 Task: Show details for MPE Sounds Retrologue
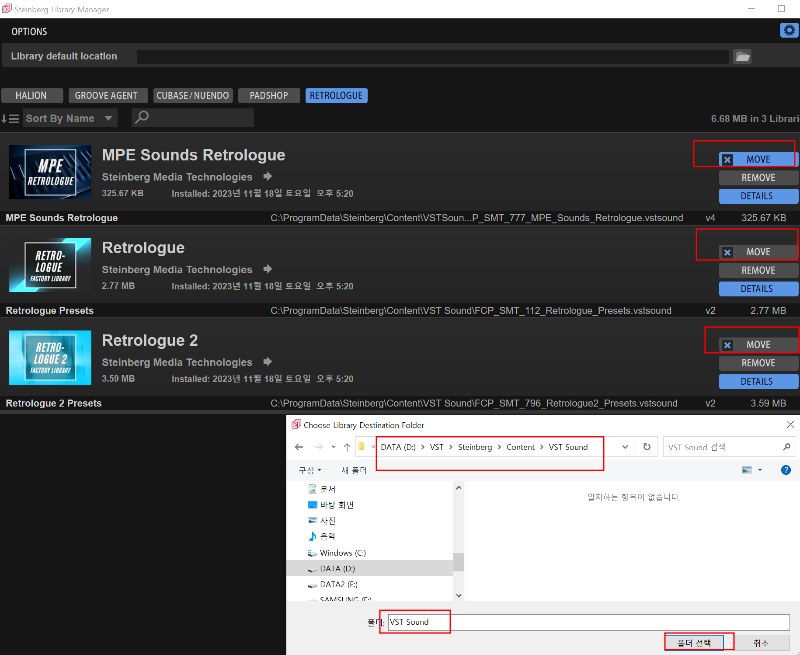(x=758, y=196)
